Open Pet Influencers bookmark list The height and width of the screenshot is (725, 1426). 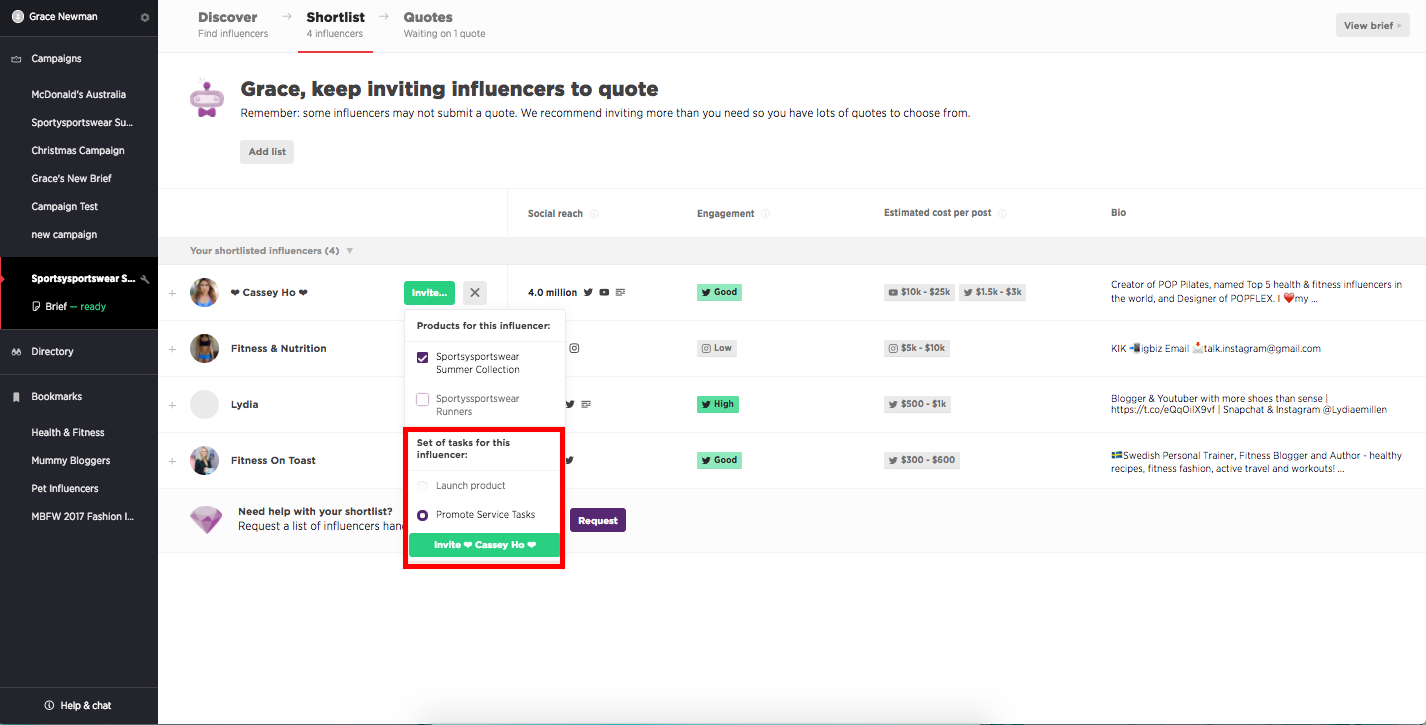pos(65,489)
